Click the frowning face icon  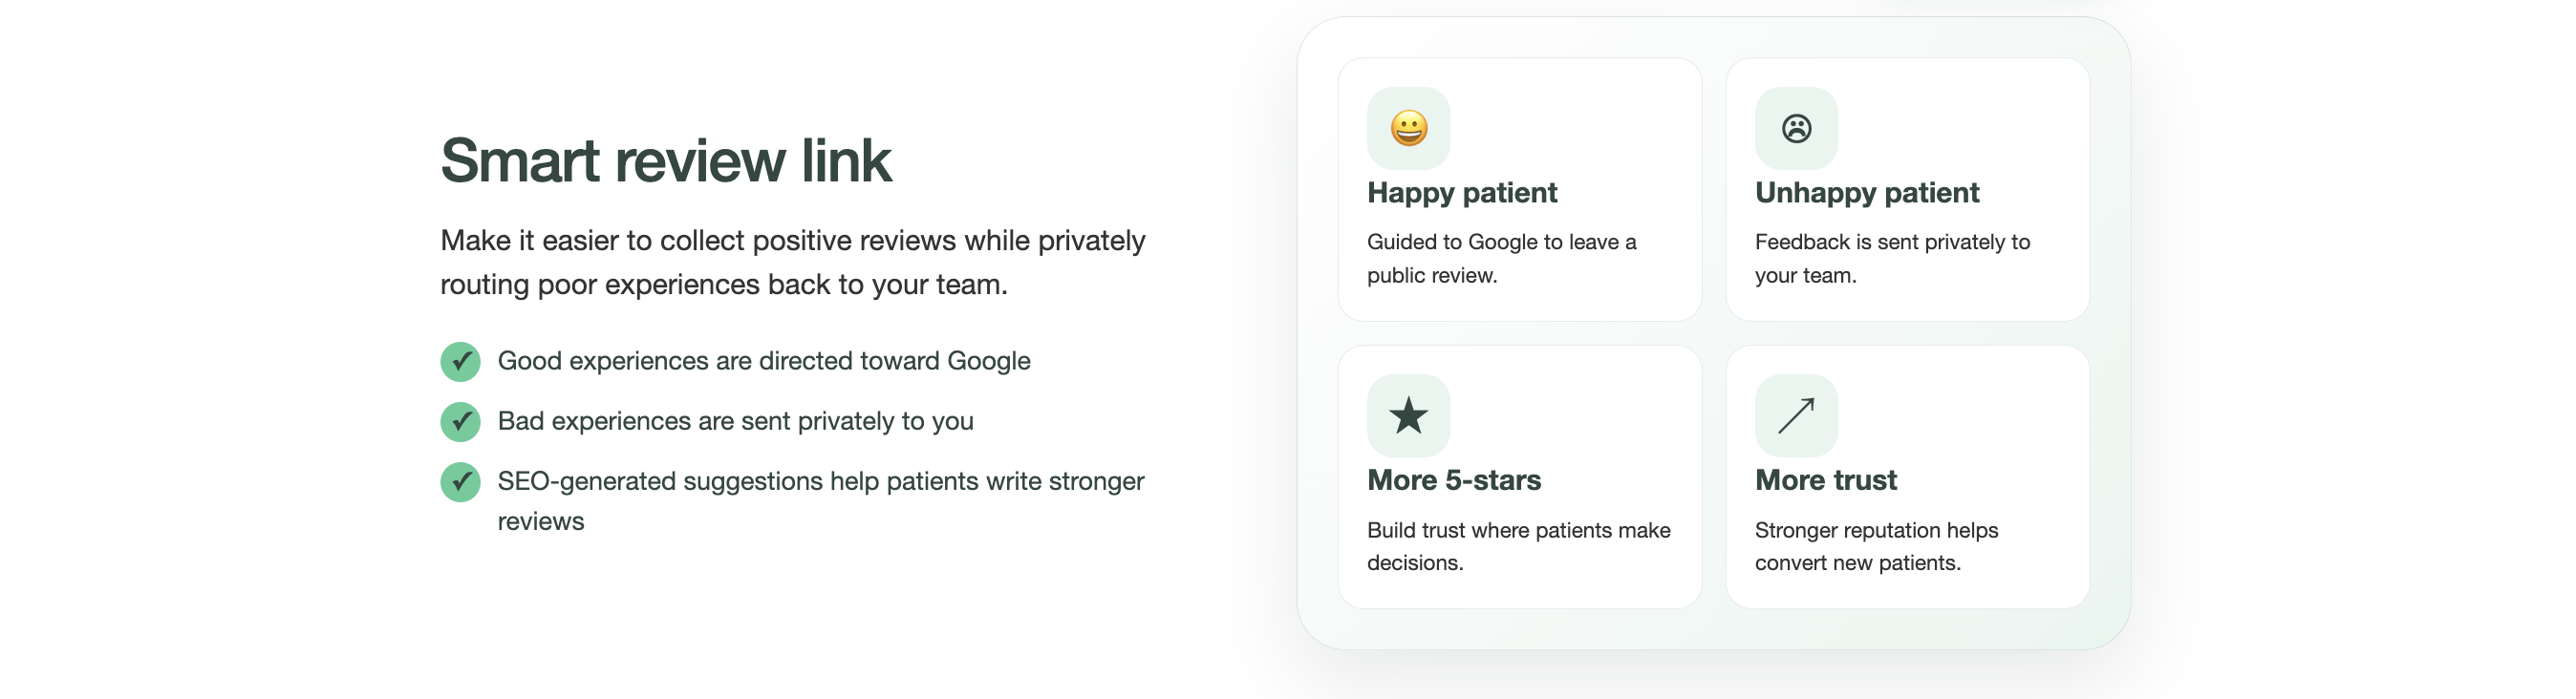(x=1796, y=128)
